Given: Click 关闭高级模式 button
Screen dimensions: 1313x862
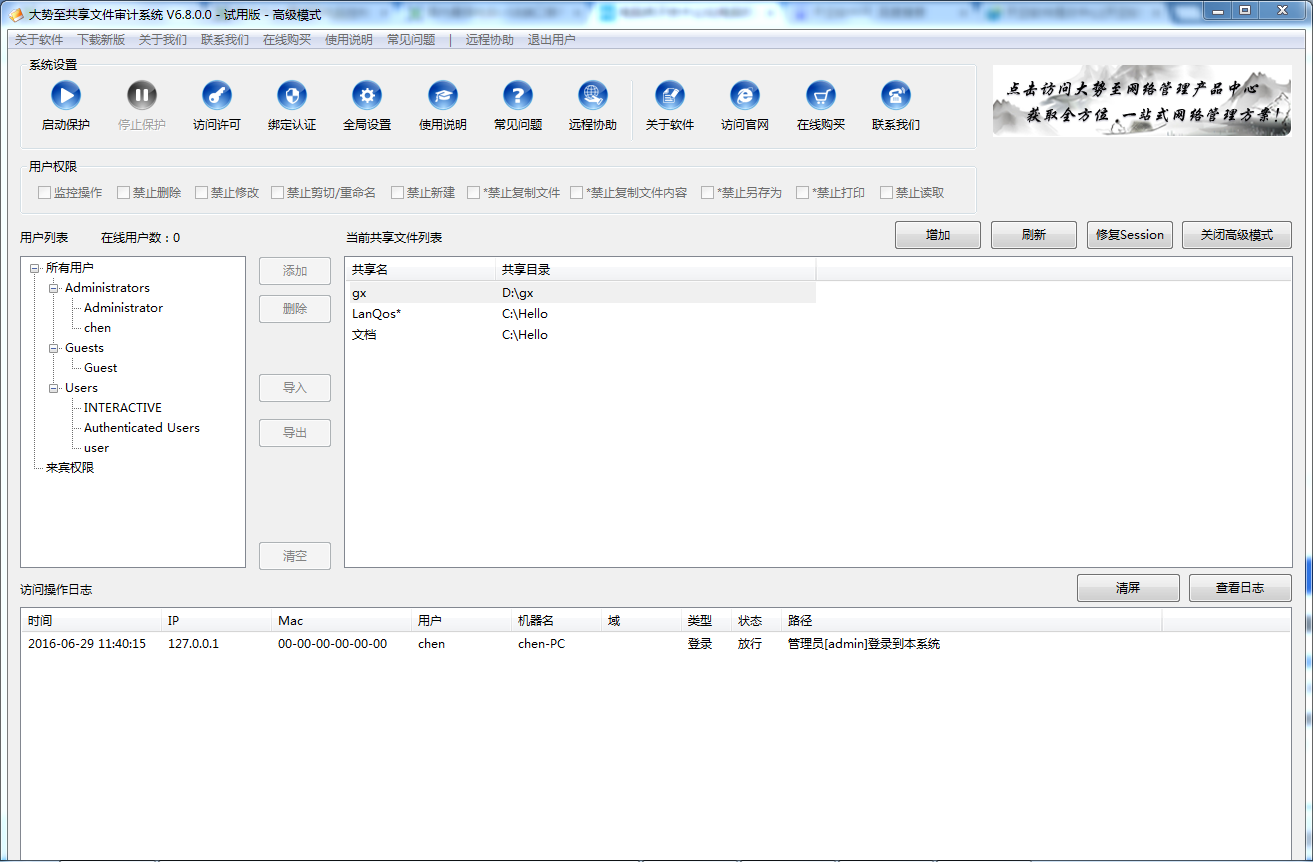Looking at the screenshot, I should (1237, 235).
